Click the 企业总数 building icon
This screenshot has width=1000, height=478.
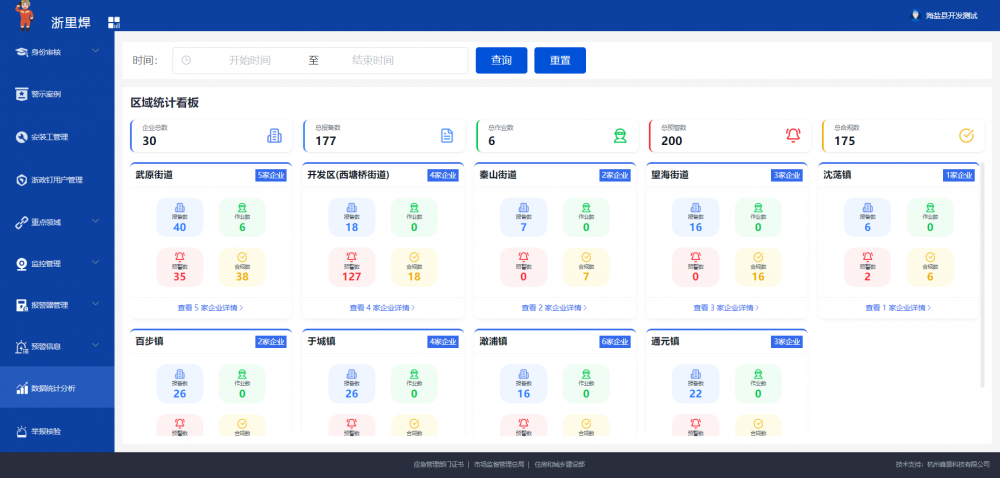click(274, 136)
